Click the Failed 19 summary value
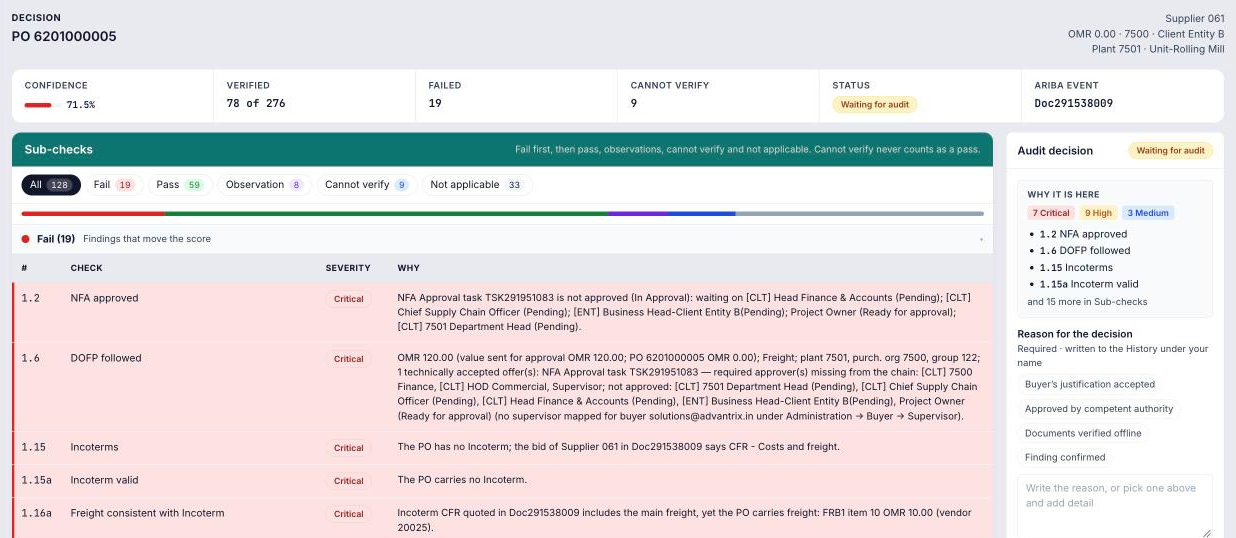Viewport: 1236px width, 538px height. (435, 104)
